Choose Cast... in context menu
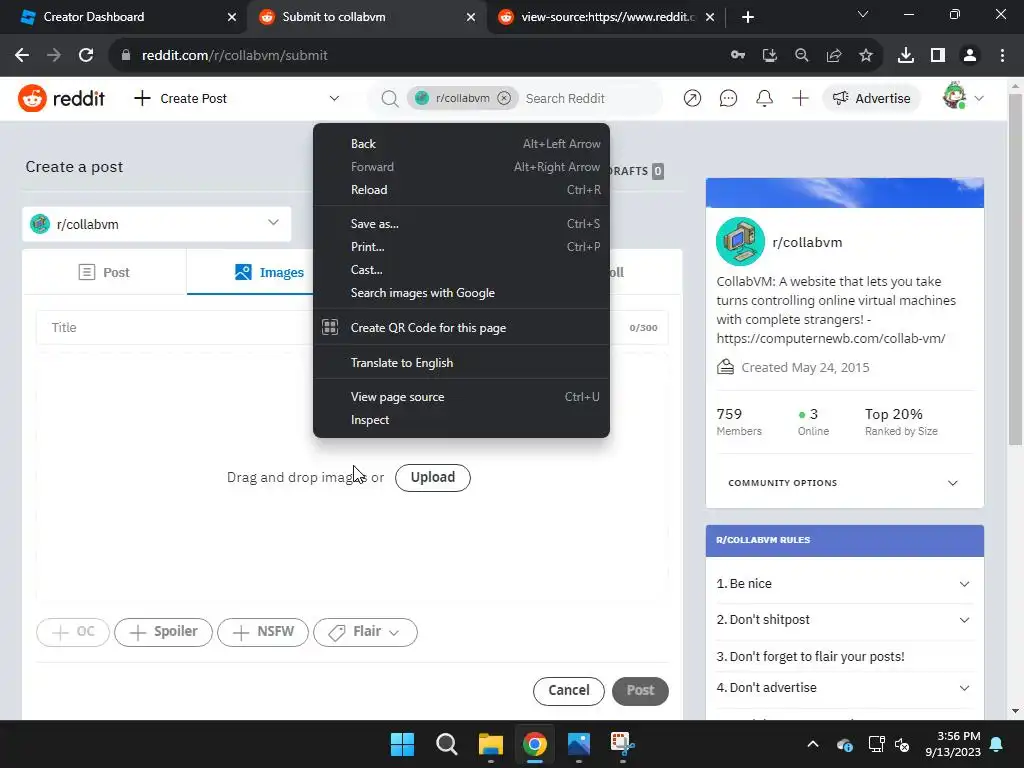The image size is (1024, 768). [x=461, y=270]
